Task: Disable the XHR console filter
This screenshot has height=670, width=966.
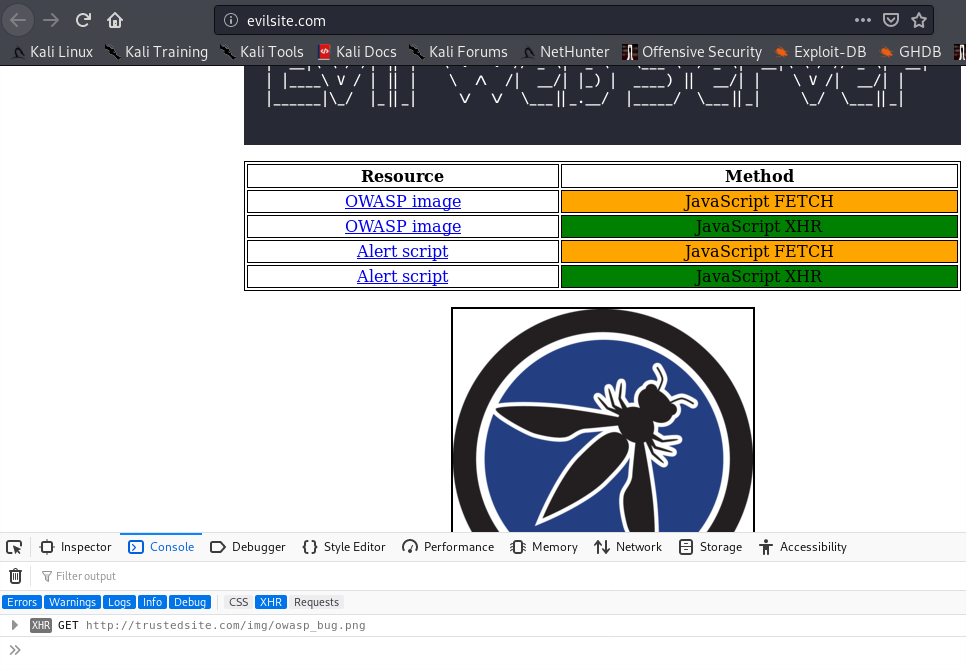Action: (270, 602)
